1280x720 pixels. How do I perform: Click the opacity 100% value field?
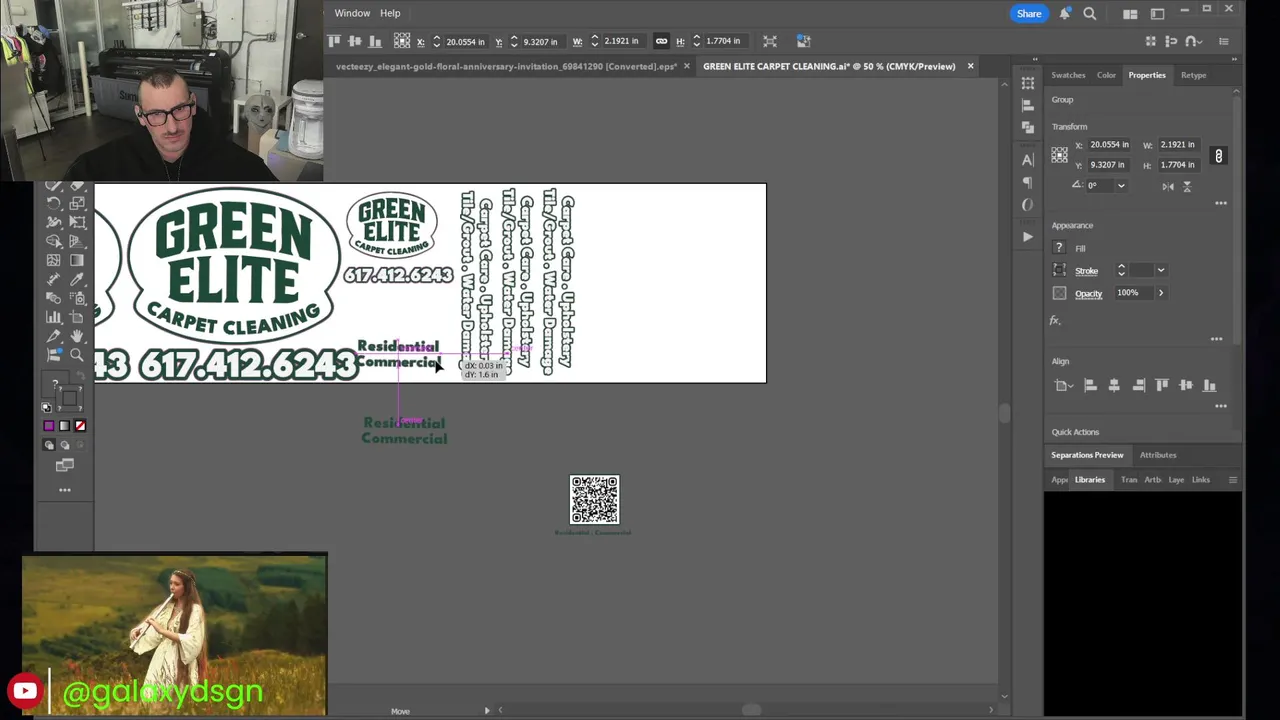[x=1134, y=293]
